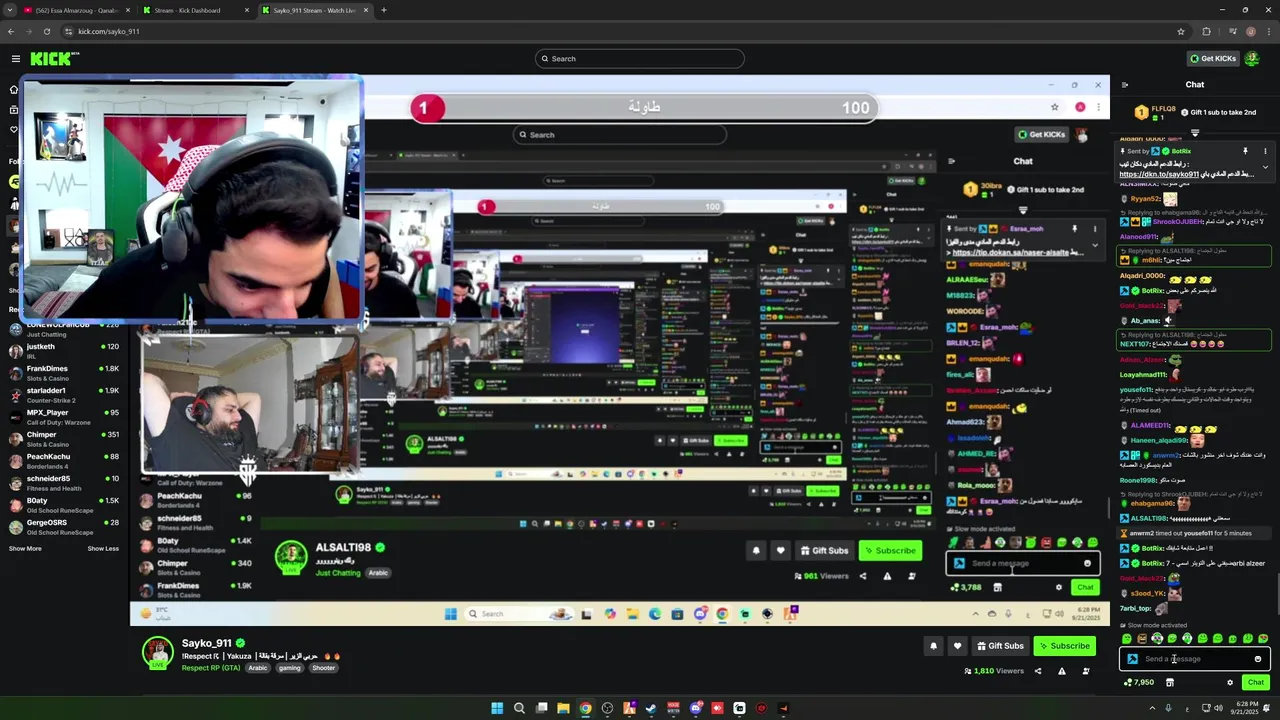Select Sayko_911 Stream tab
1280x720 pixels.
pos(314,10)
